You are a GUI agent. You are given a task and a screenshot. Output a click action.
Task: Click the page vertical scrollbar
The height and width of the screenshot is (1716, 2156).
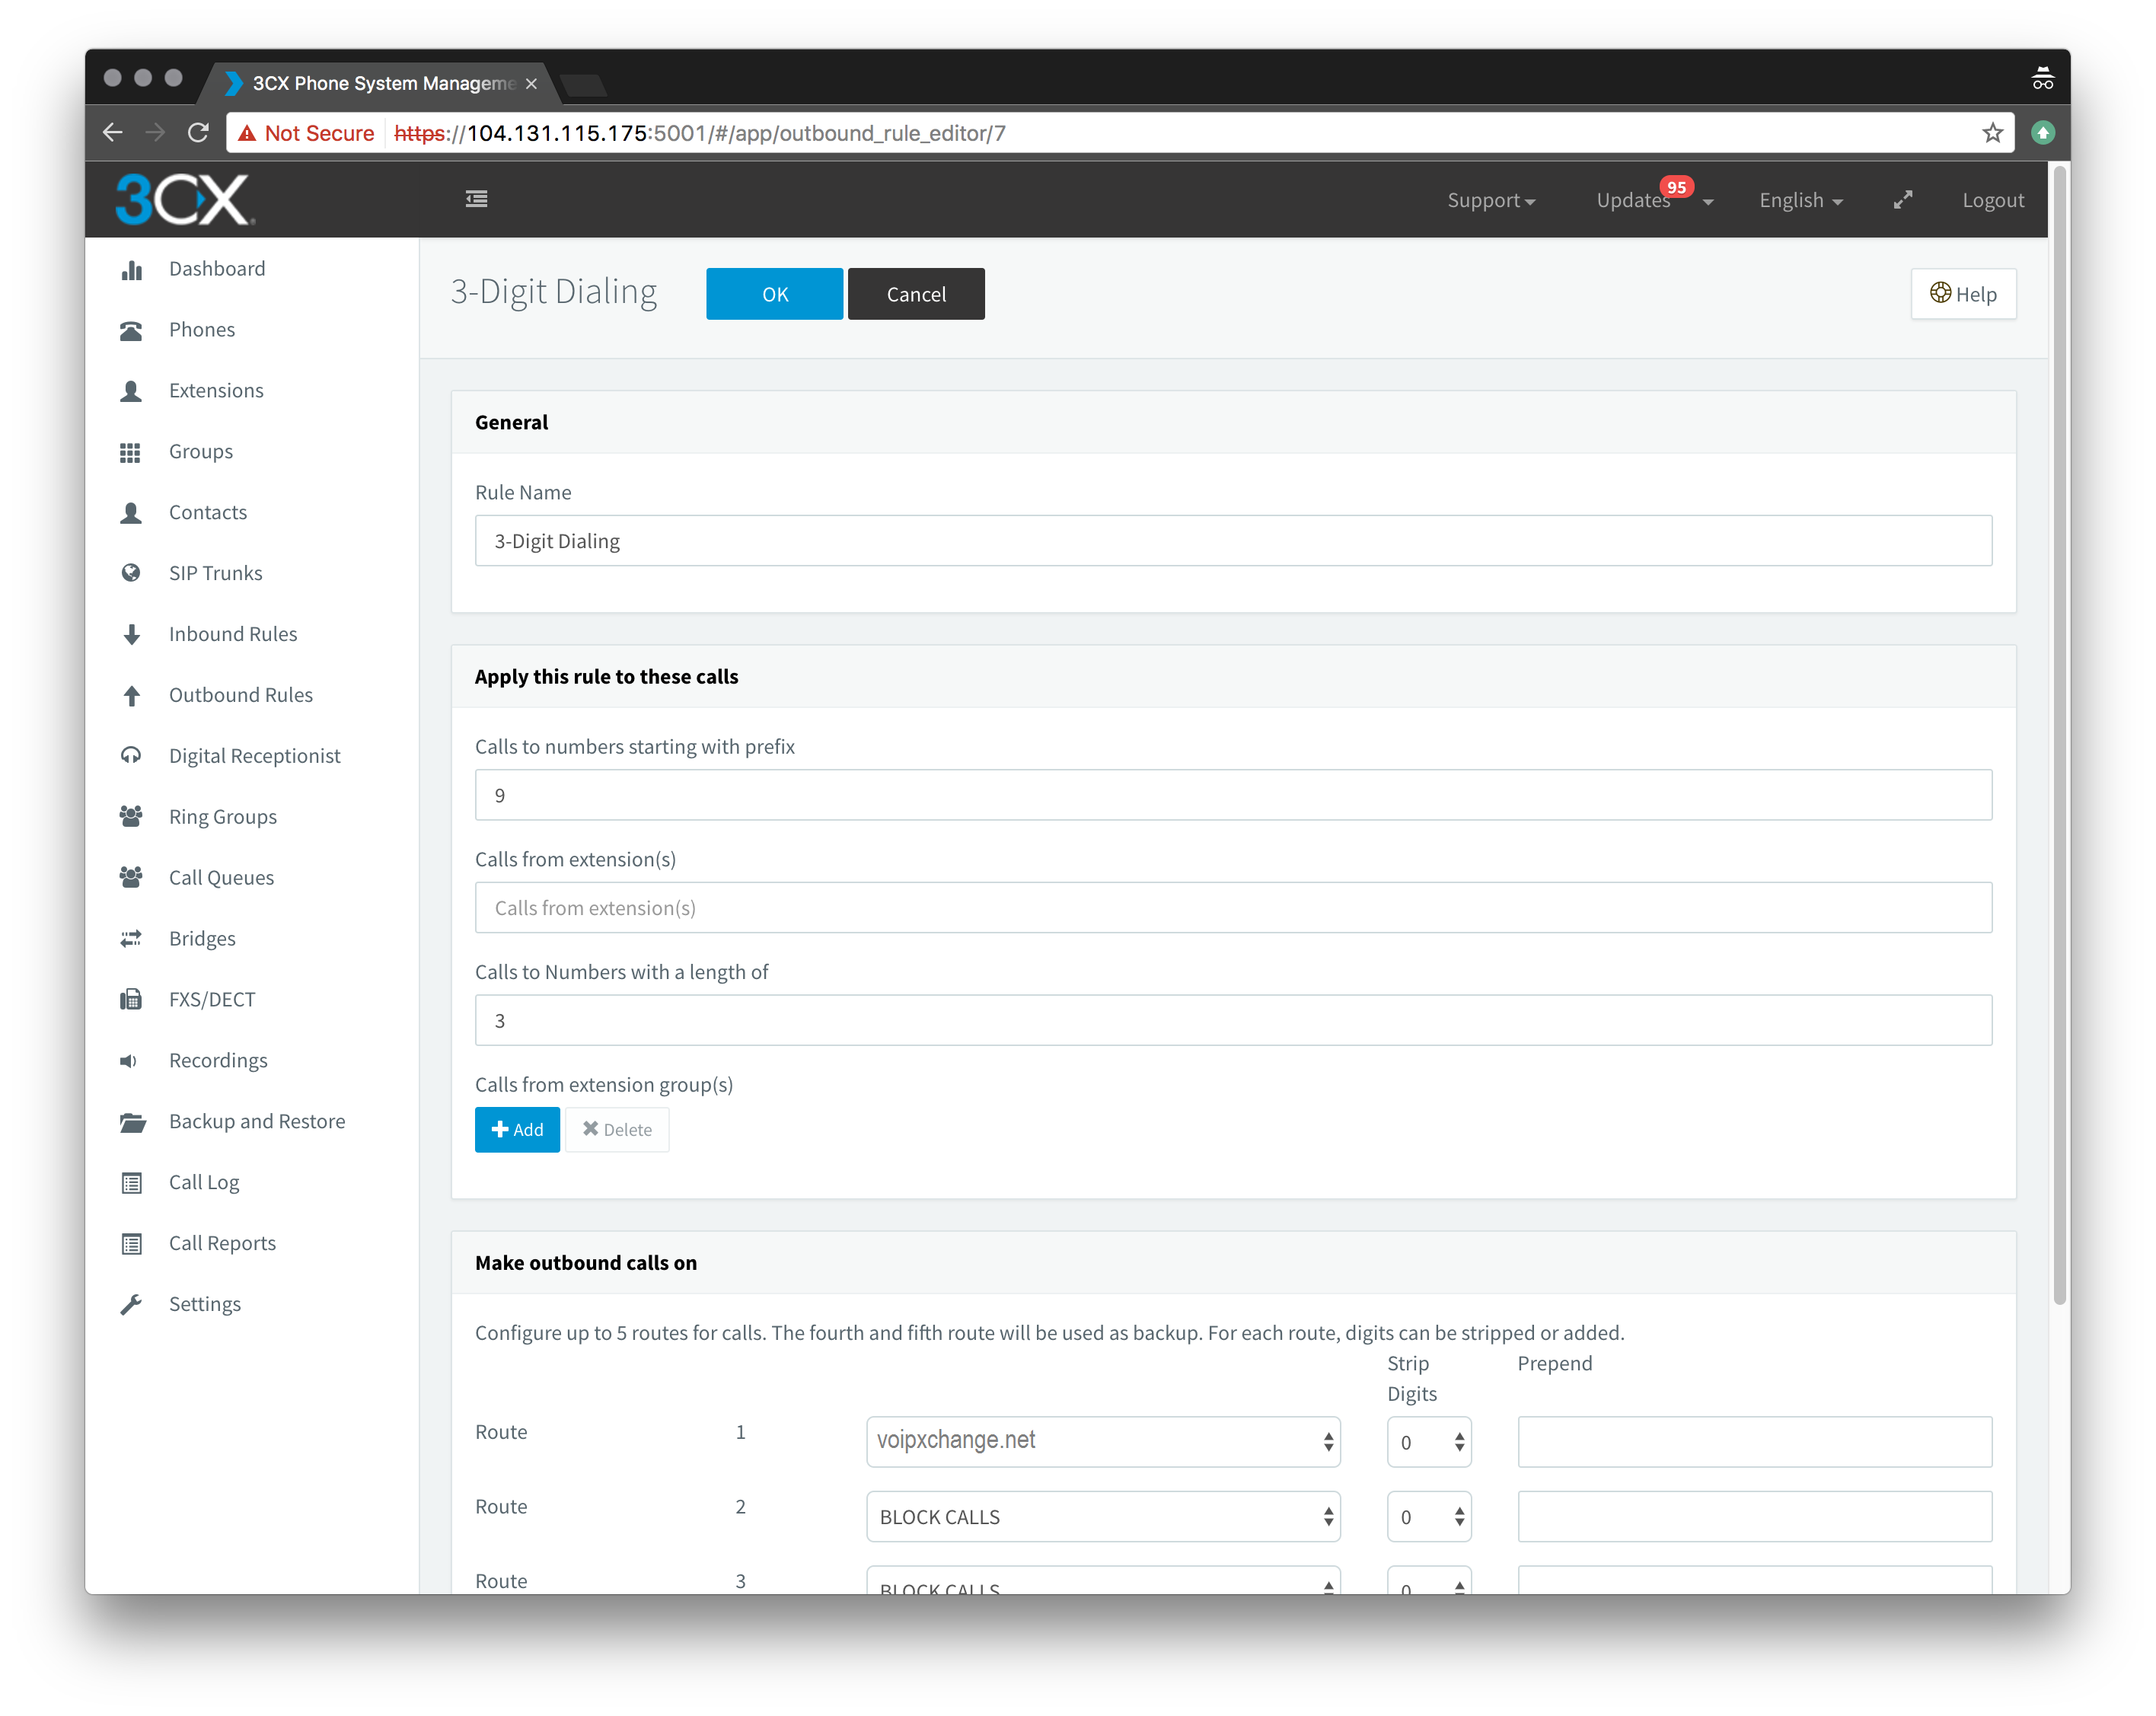(x=2059, y=735)
